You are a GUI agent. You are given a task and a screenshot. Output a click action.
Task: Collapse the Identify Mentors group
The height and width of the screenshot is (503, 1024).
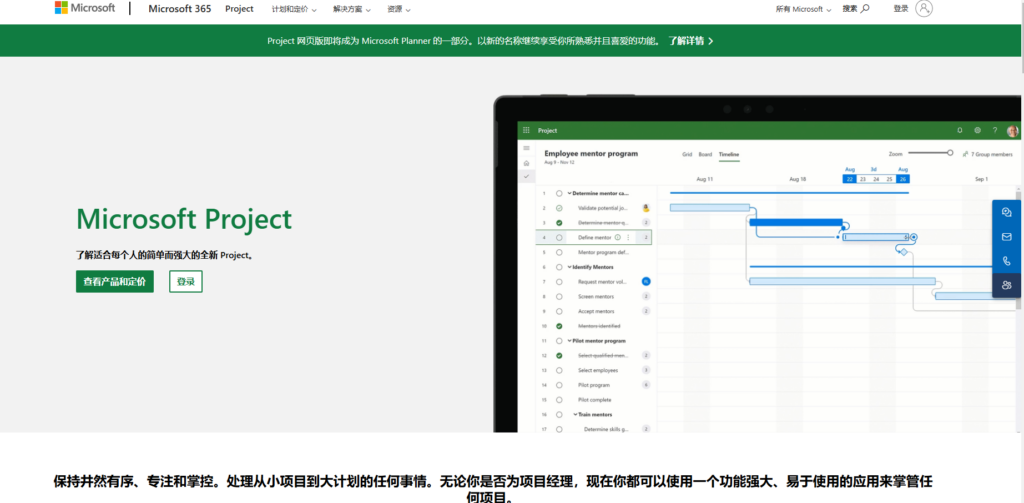[x=569, y=267]
